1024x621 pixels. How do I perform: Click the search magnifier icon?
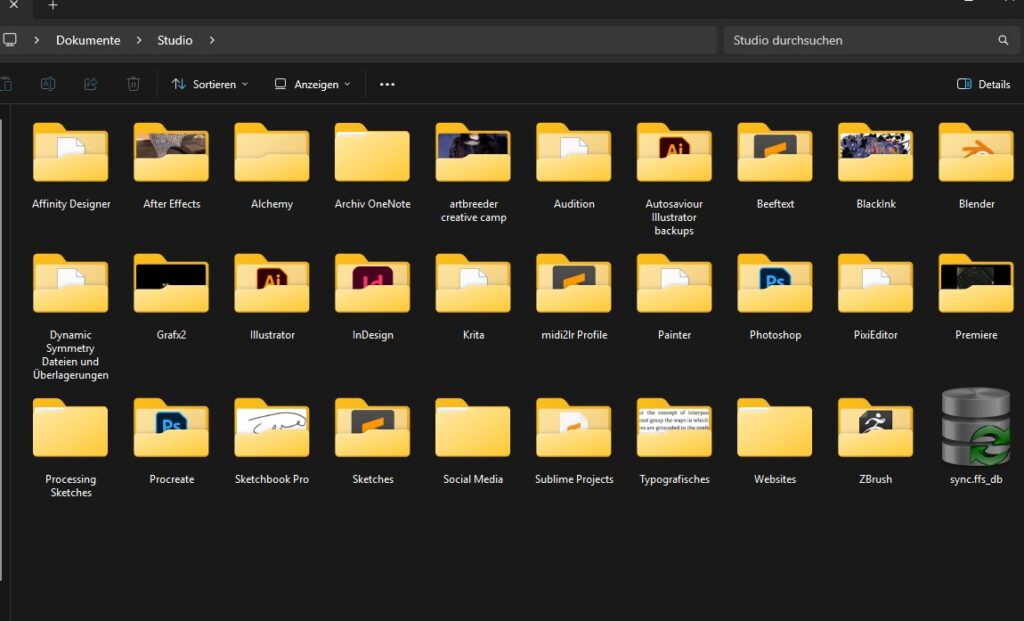(1003, 40)
